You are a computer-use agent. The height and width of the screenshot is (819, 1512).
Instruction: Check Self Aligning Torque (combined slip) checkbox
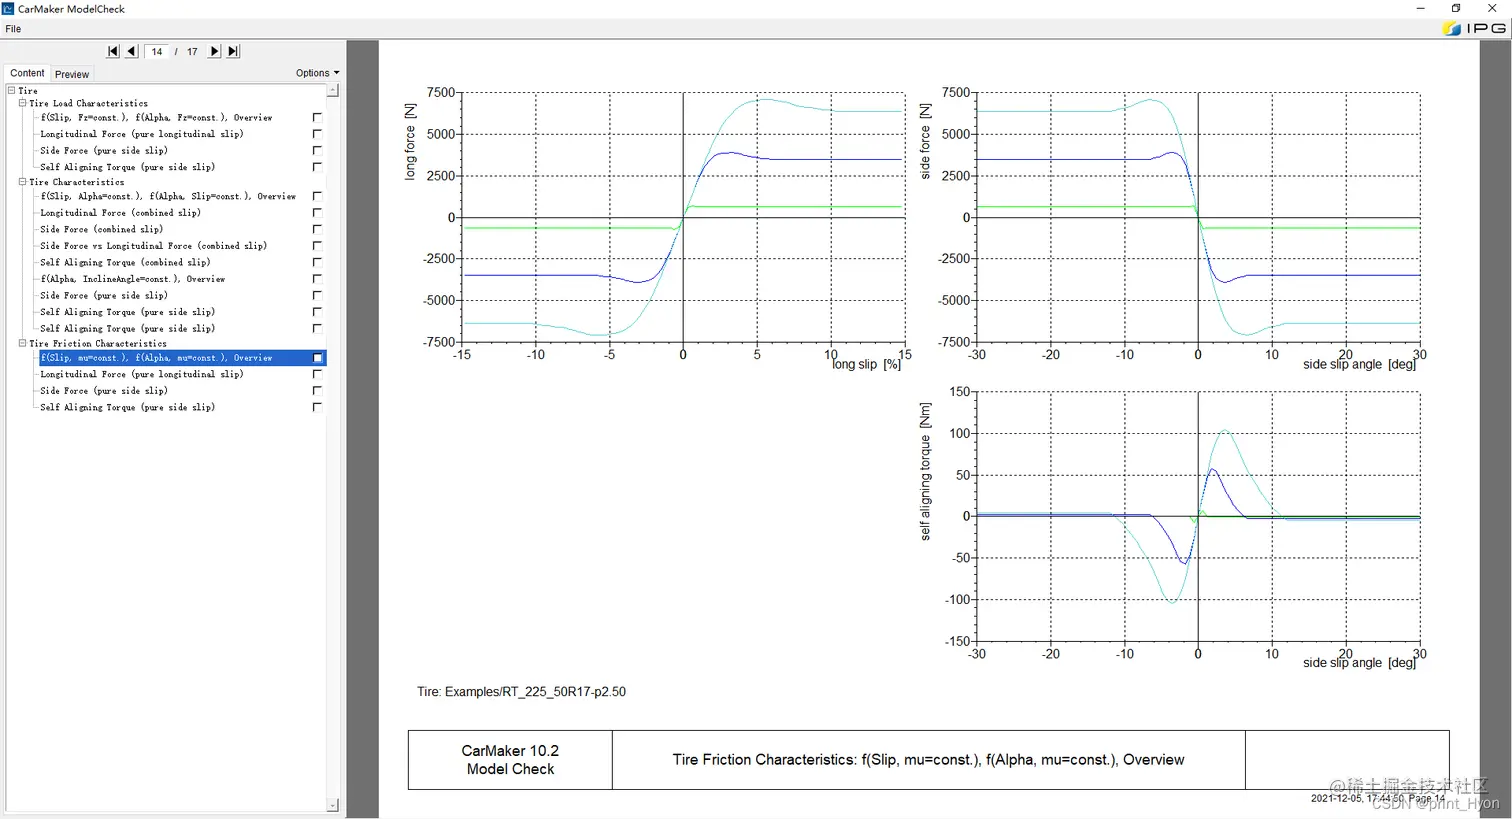pyautogui.click(x=317, y=262)
